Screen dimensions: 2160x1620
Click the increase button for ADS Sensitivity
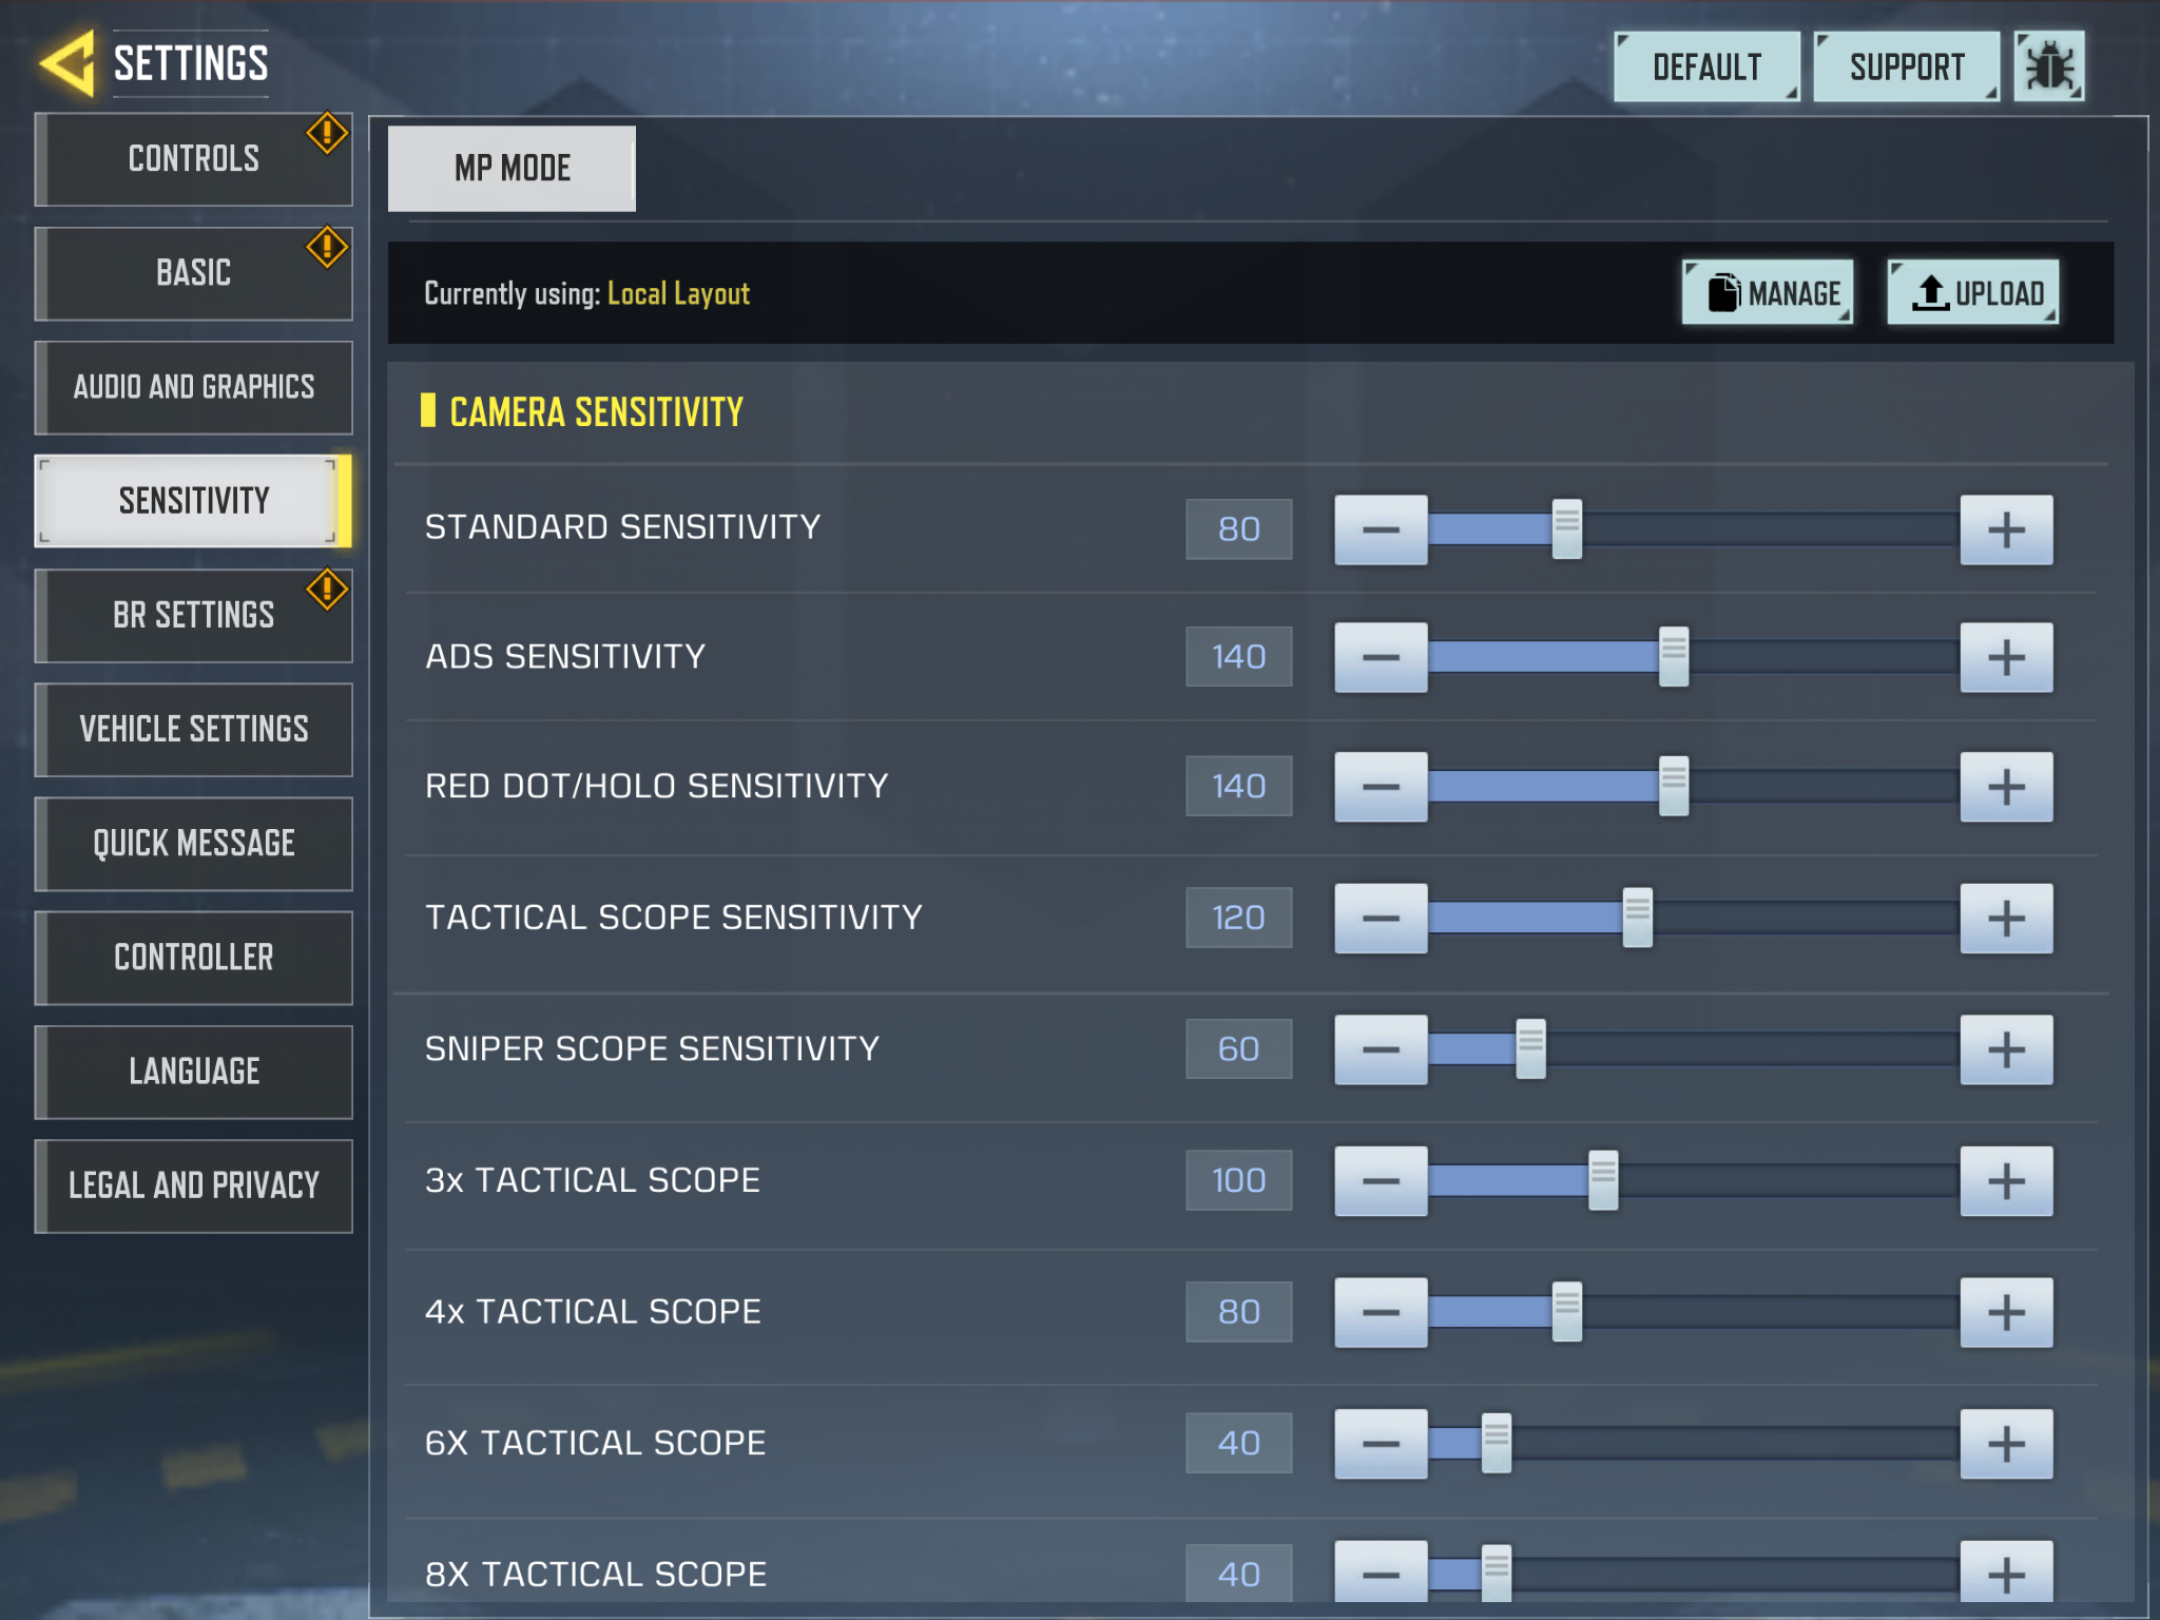tap(2007, 657)
